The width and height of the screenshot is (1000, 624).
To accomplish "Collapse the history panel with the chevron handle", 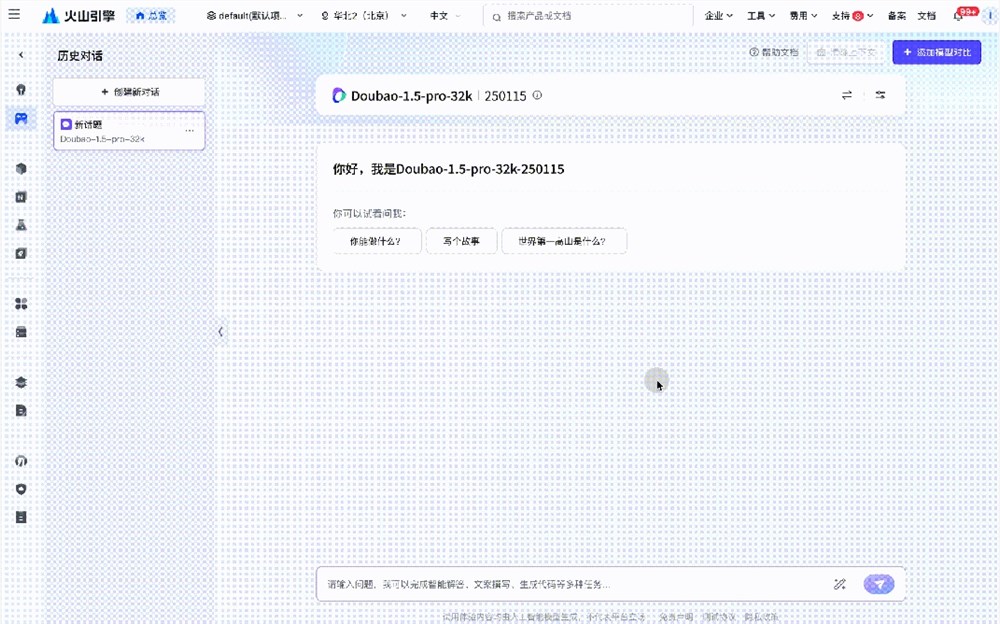I will click(221, 332).
